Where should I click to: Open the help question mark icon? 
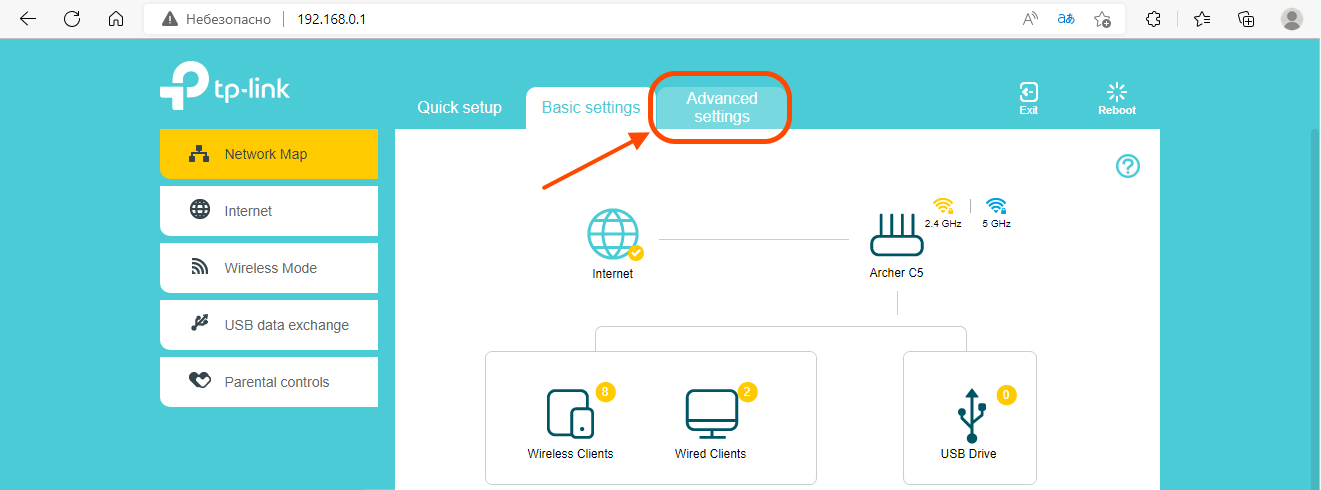[1128, 167]
